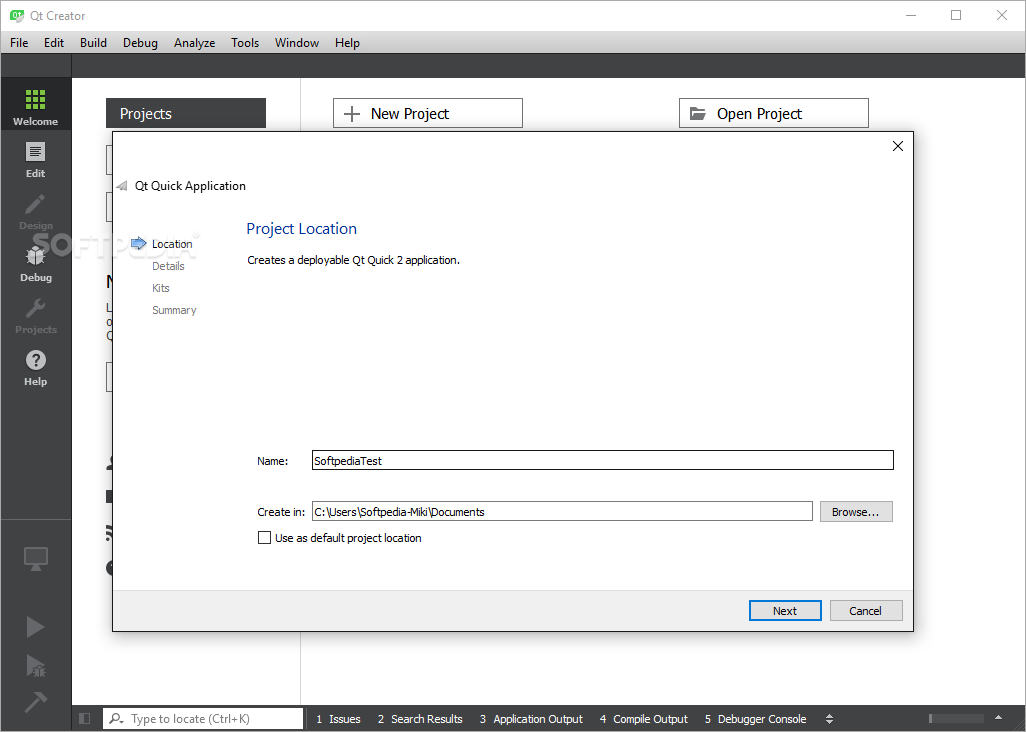
Task: Open the Issues output pane
Action: point(338,718)
